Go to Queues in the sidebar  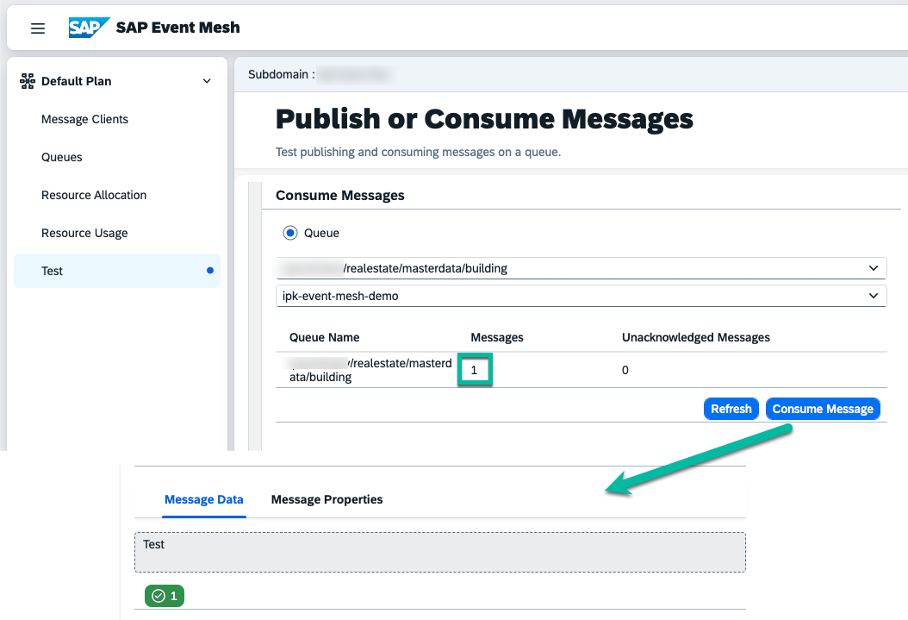click(x=62, y=157)
